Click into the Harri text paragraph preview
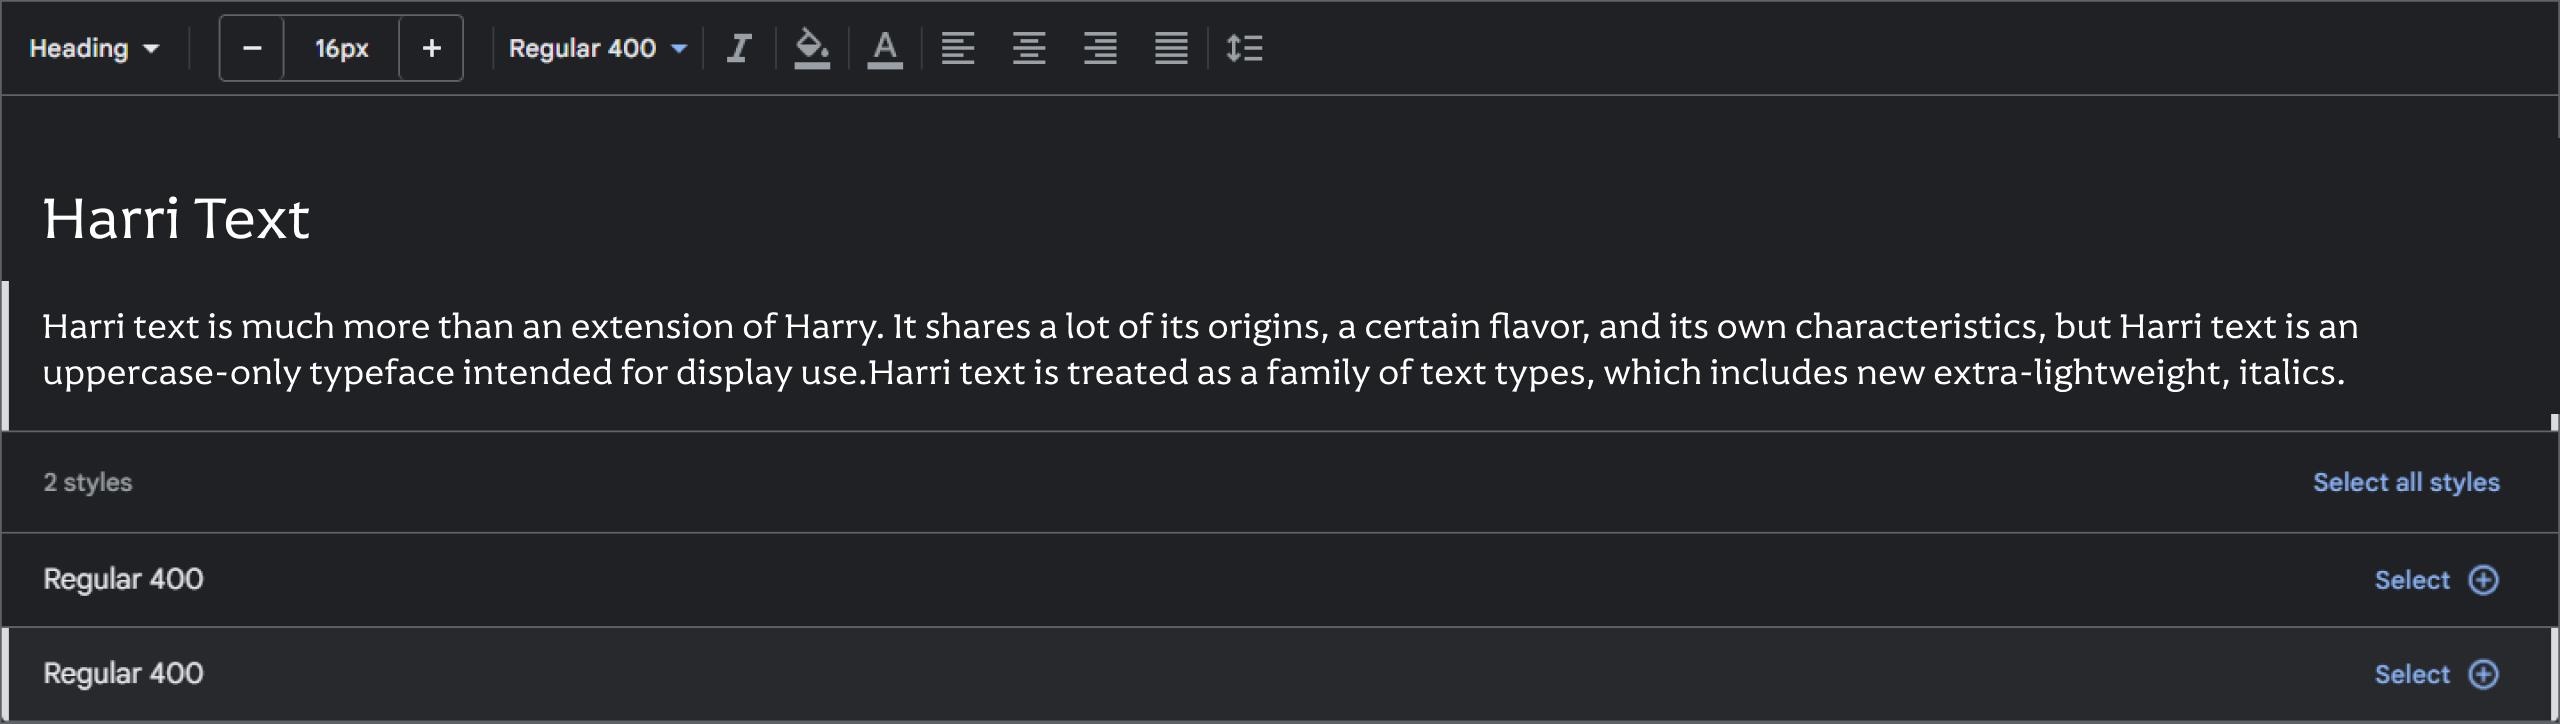 pyautogui.click(x=1200, y=349)
